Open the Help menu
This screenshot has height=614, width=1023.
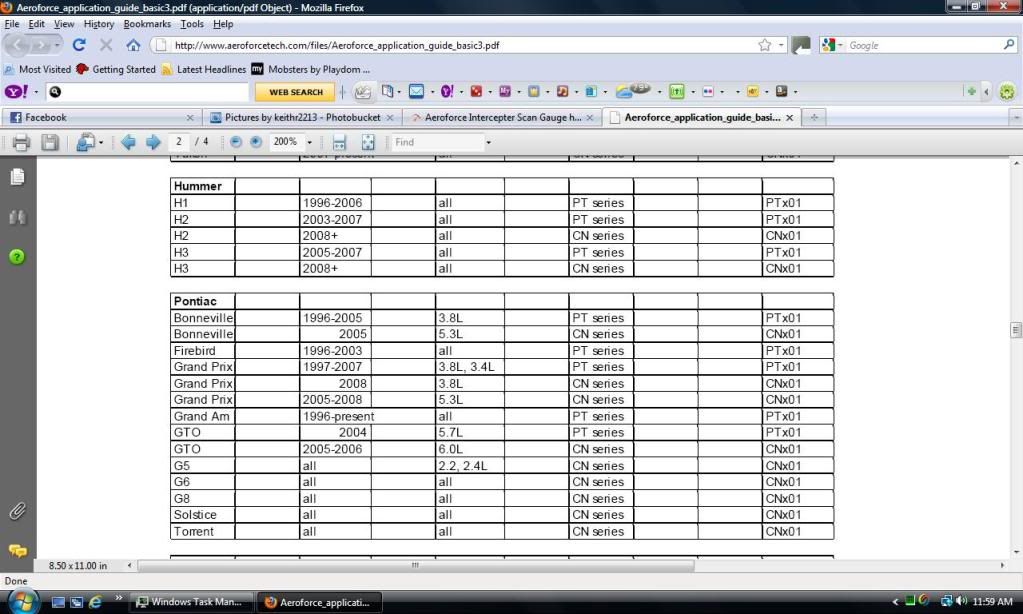pos(223,24)
